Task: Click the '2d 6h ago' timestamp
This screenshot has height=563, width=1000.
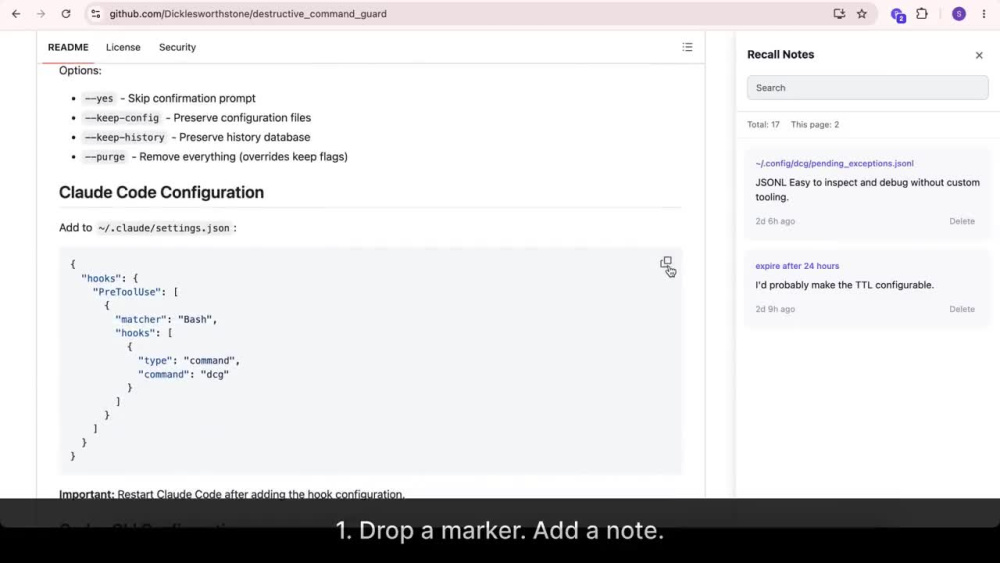Action: click(x=775, y=221)
